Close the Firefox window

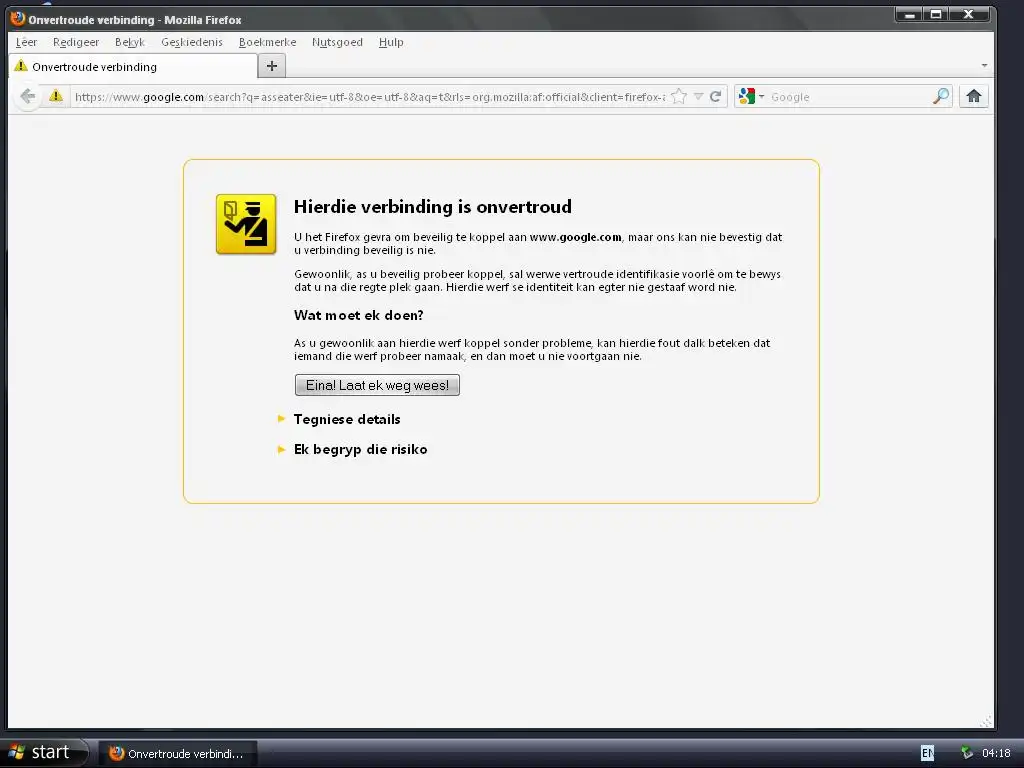(969, 14)
